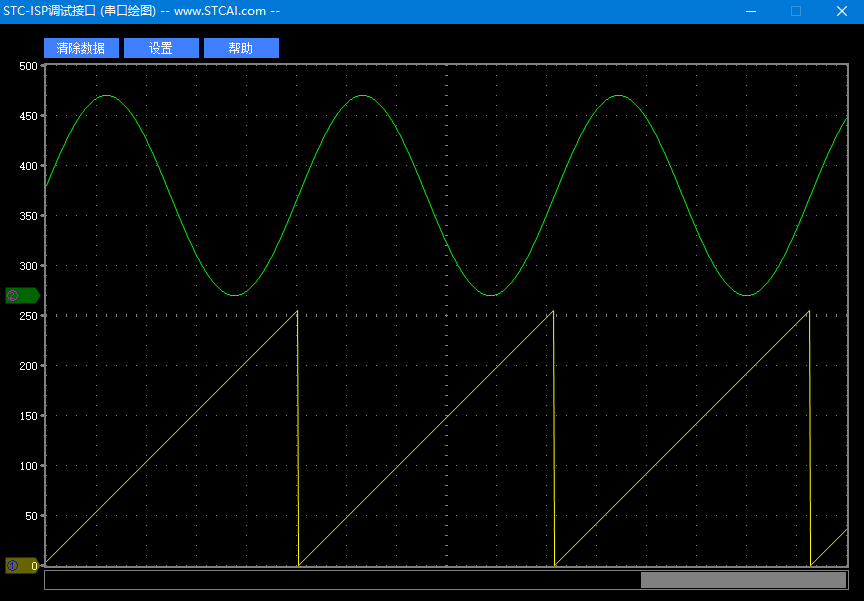Click the first peak of green sine wave
The width and height of the screenshot is (864, 601).
click(106, 96)
